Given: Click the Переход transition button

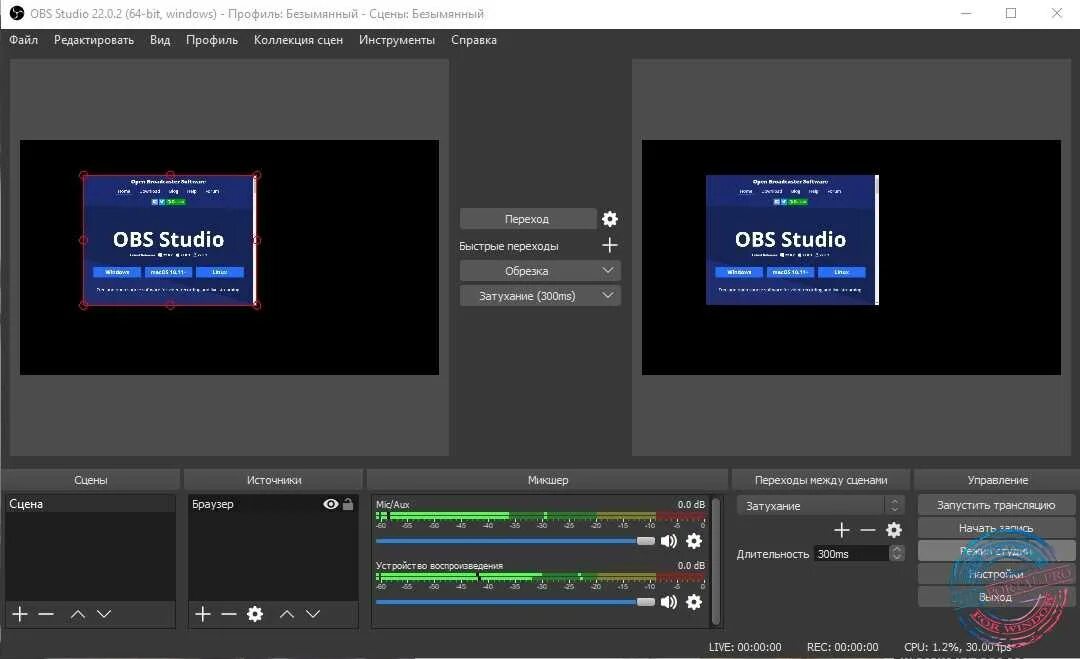Looking at the screenshot, I should pos(528,219).
